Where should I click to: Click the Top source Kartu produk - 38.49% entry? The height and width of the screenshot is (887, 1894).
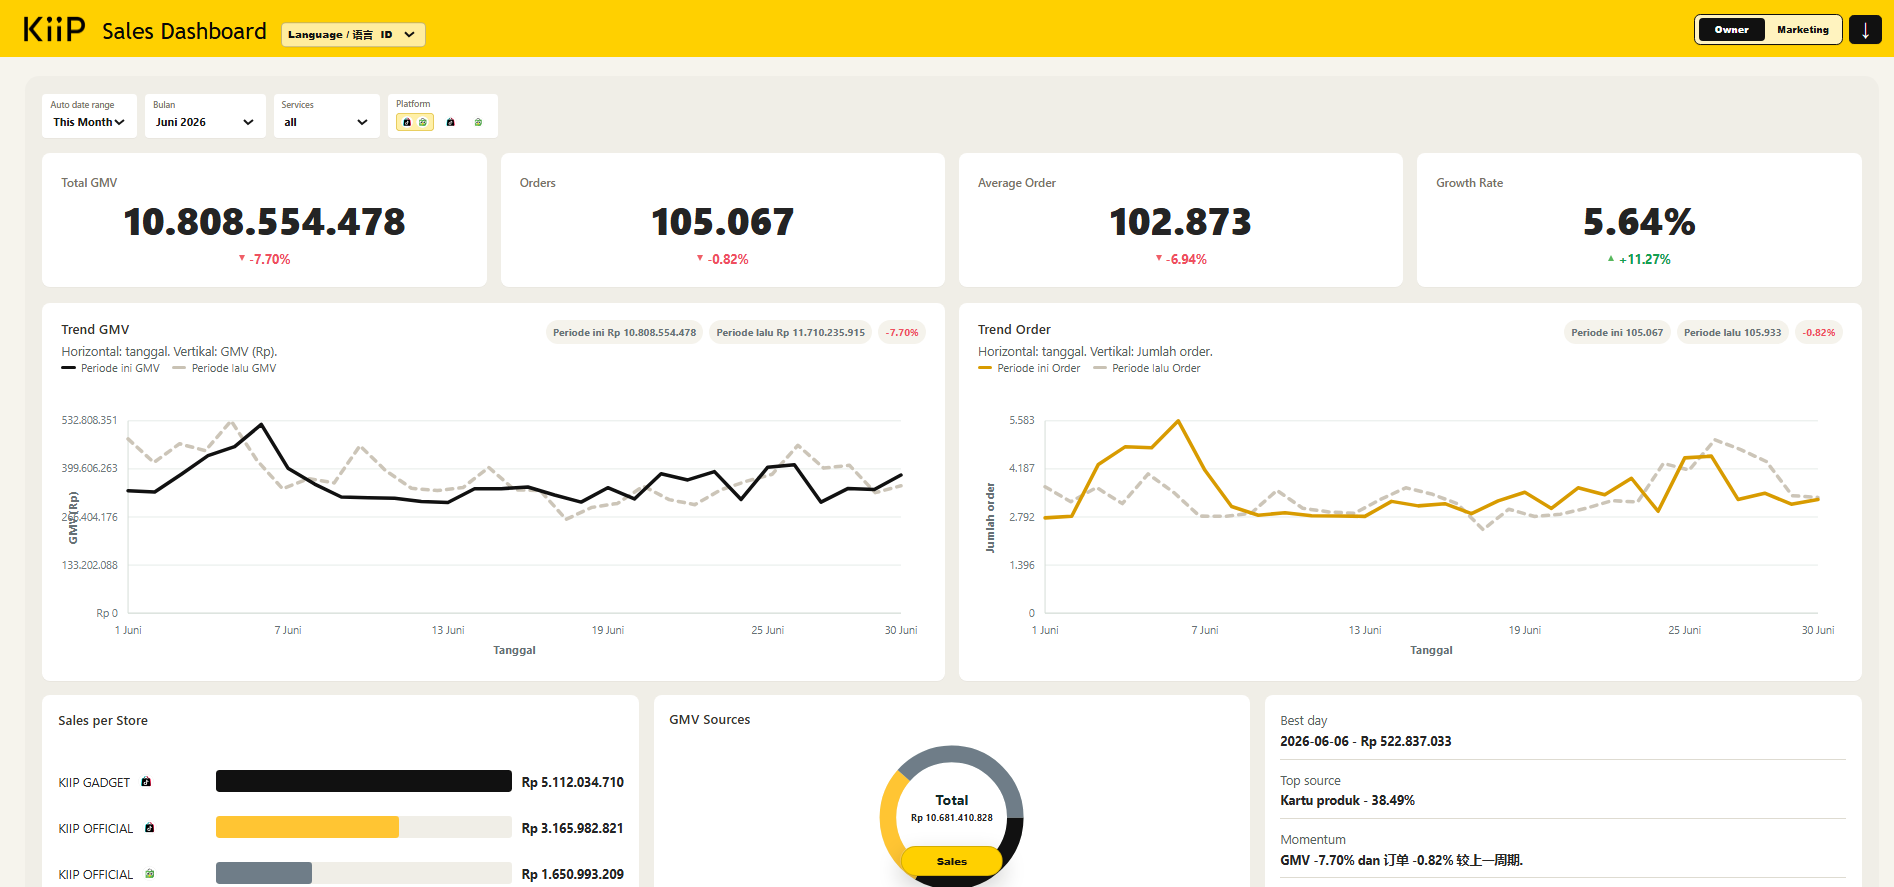tap(1347, 800)
